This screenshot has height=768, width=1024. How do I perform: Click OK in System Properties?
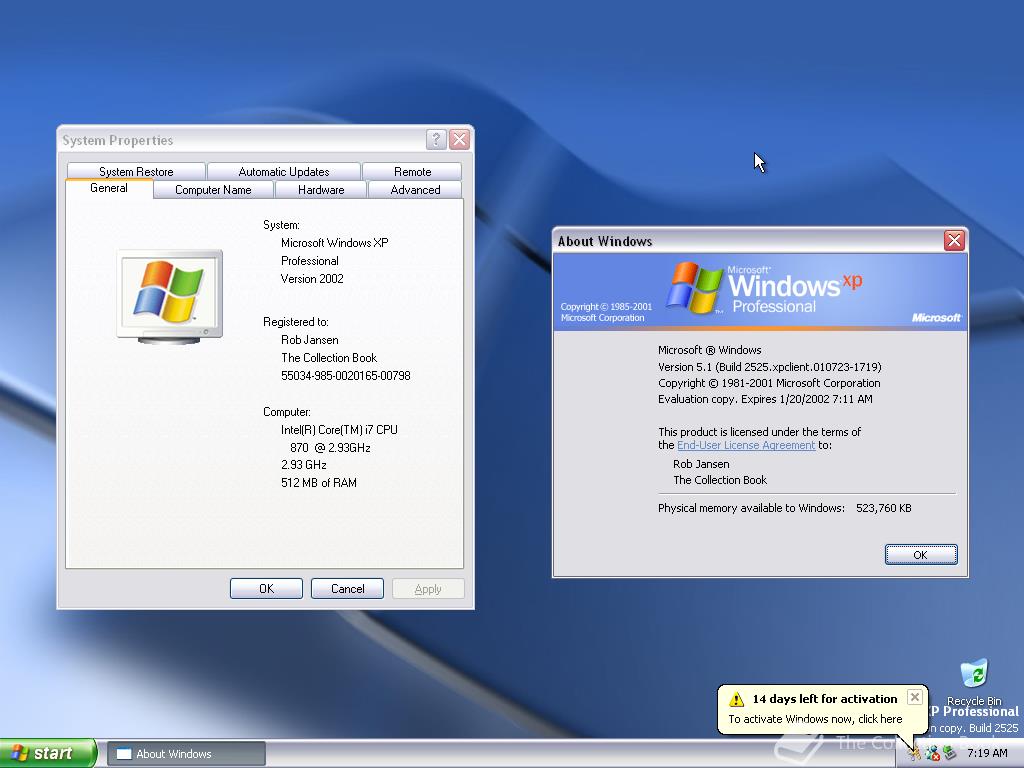pos(266,588)
